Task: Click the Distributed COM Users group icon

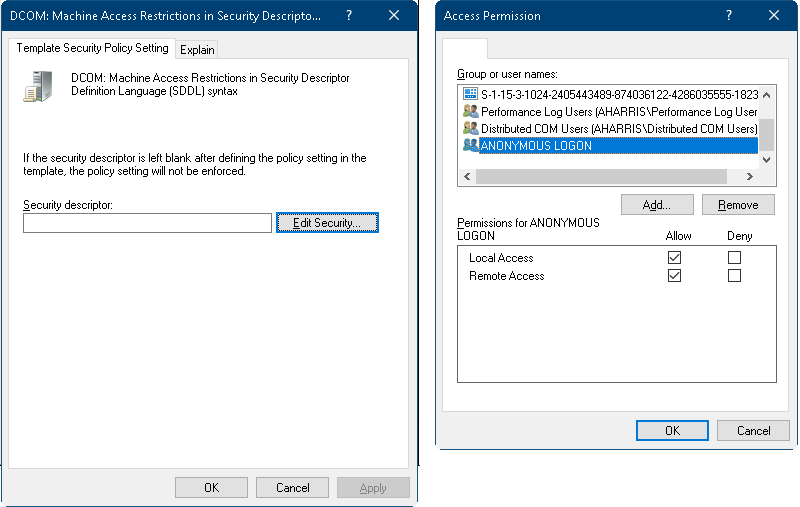Action: [471, 129]
